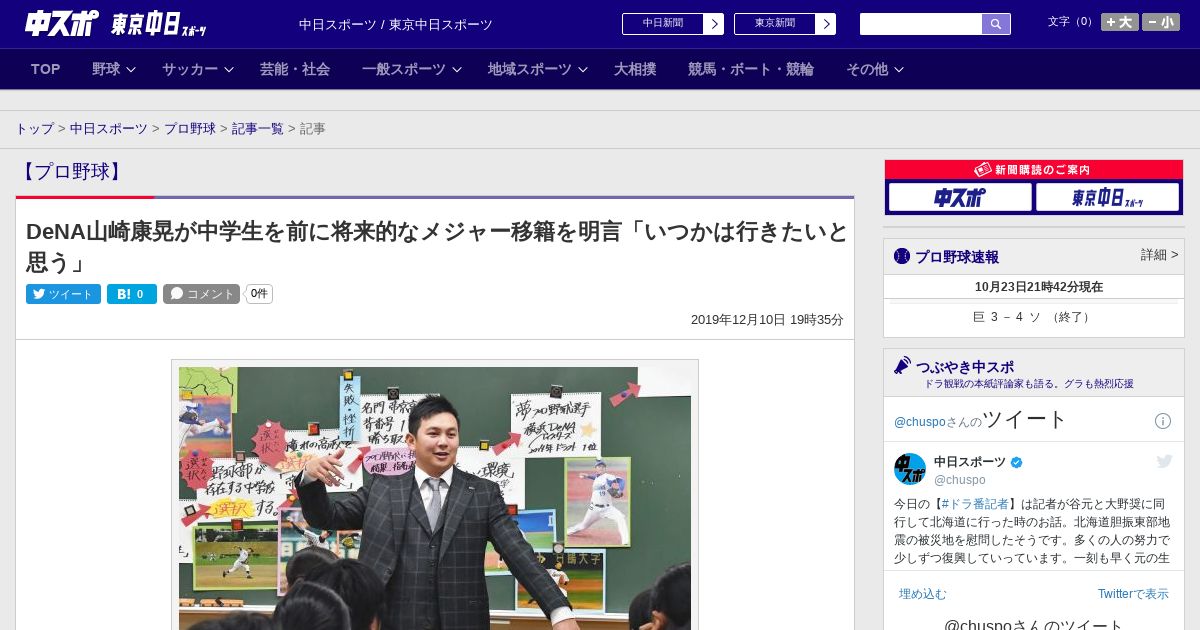Open comments with コメント button
The width and height of the screenshot is (1200, 630).
tap(201, 294)
